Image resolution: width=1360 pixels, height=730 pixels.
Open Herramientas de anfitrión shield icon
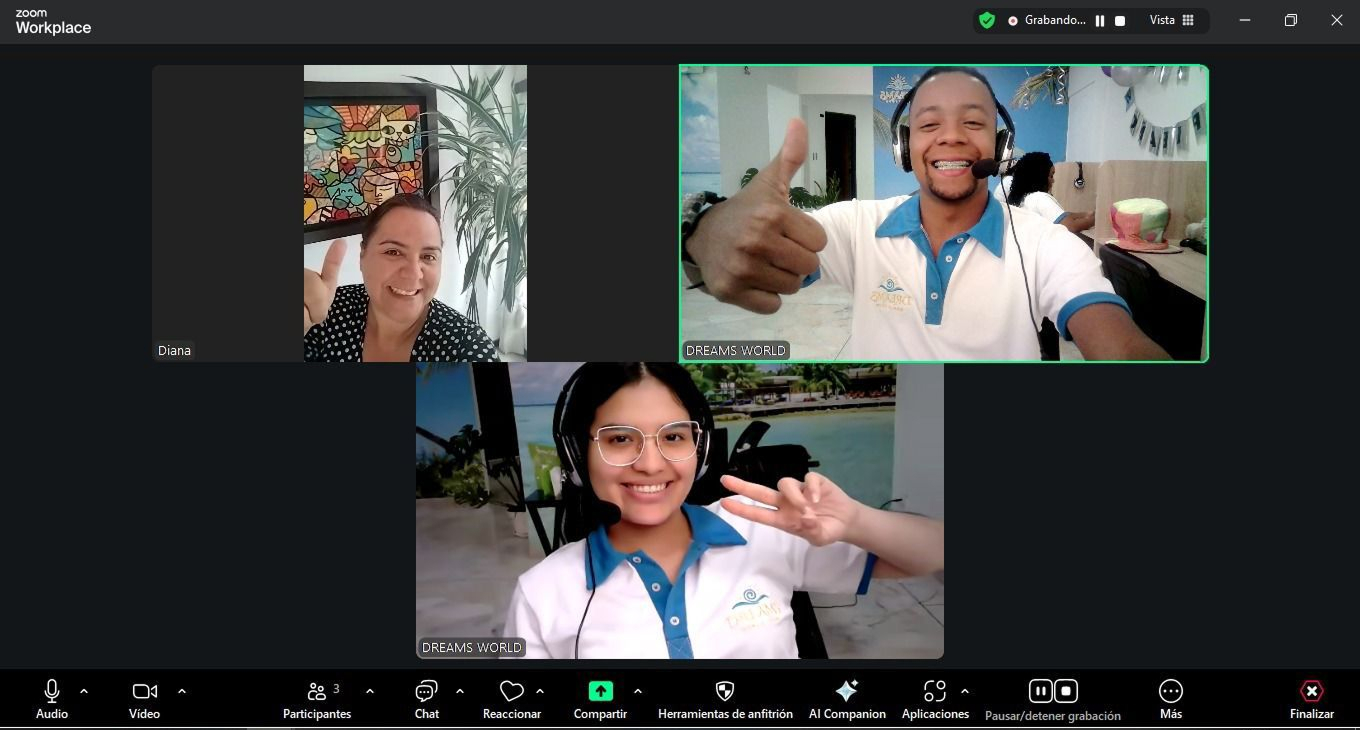[725, 691]
